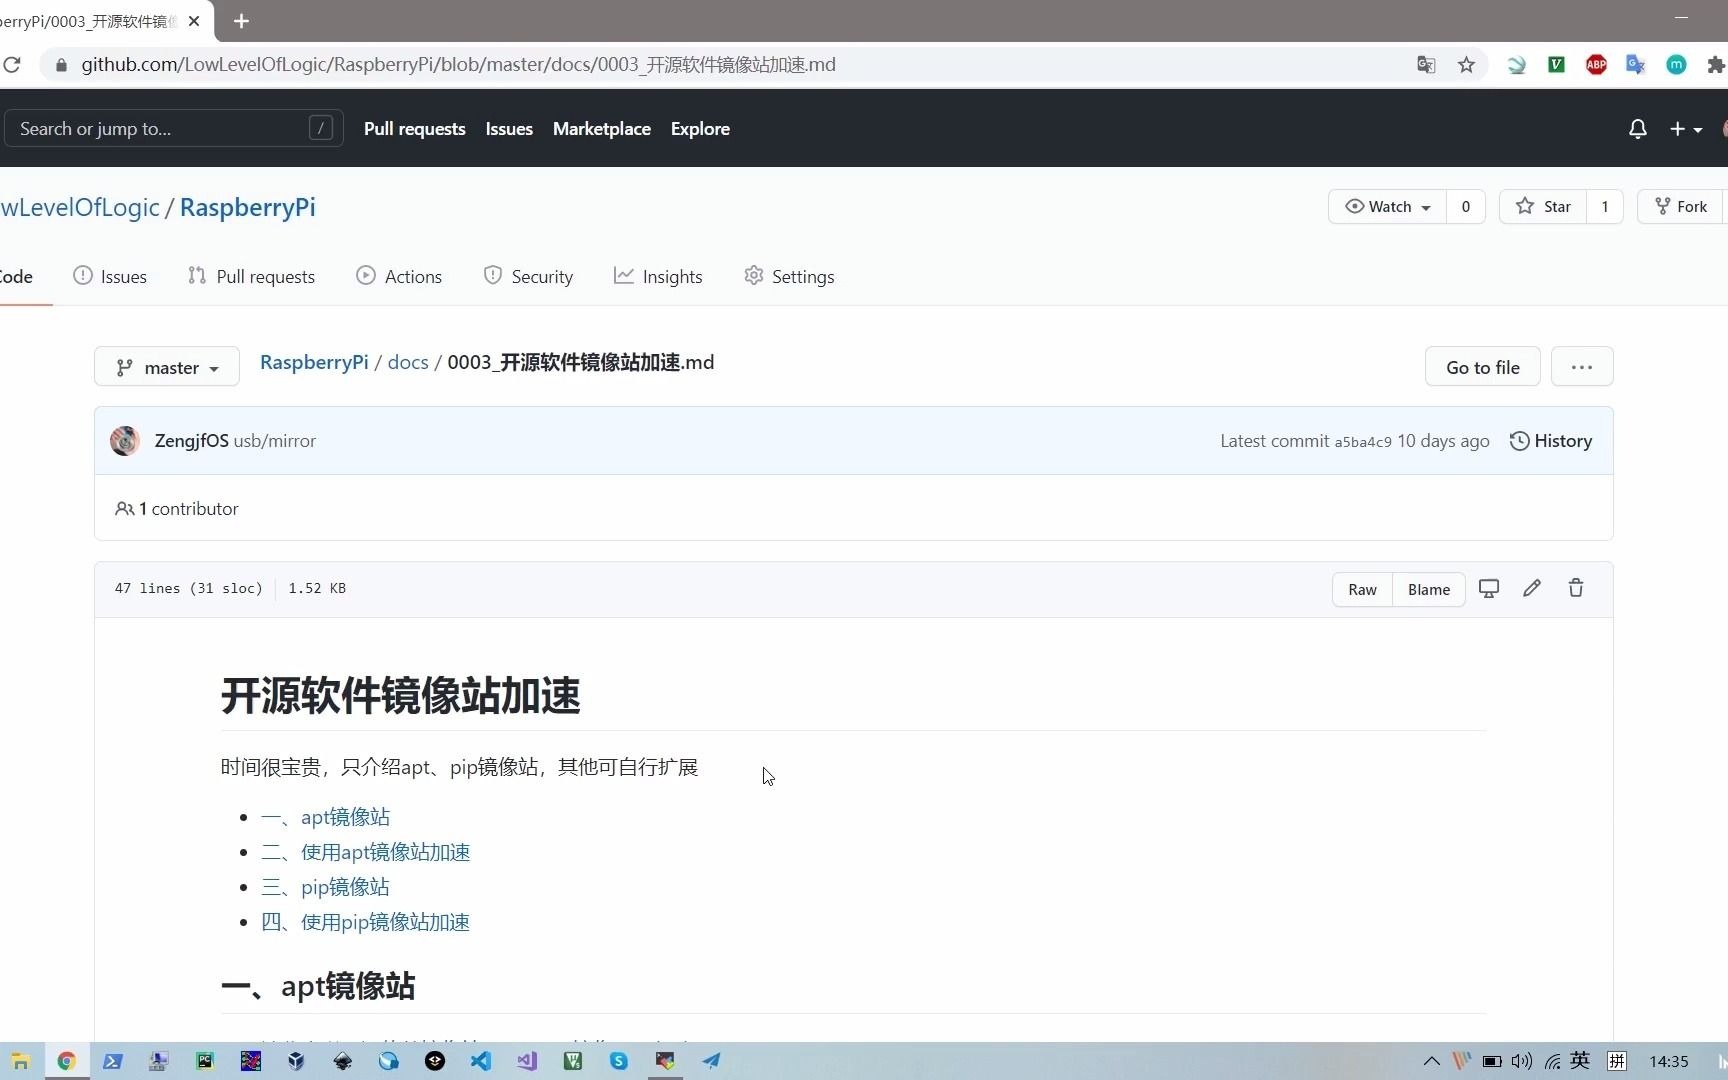Click the Go to file button

click(x=1482, y=367)
